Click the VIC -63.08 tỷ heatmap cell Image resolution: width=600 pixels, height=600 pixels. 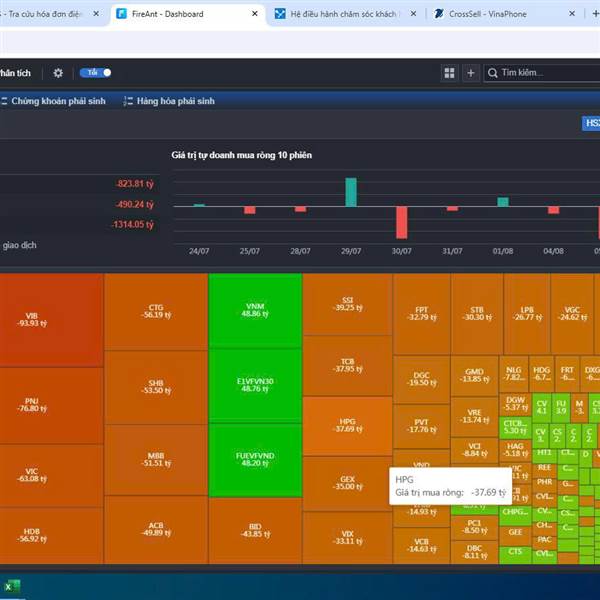[x=51, y=475]
